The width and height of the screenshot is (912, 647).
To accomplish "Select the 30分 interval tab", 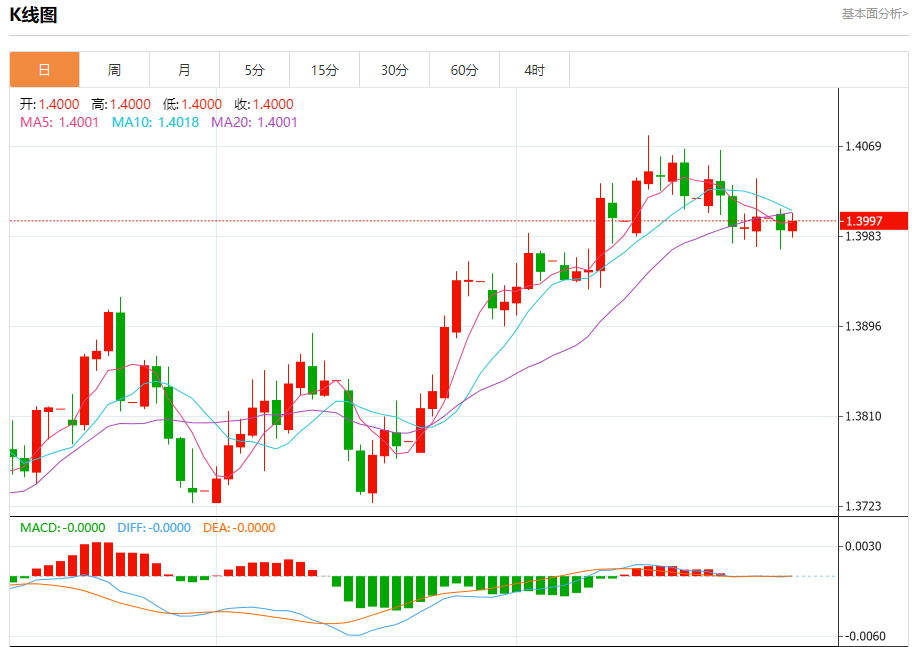I will [394, 70].
